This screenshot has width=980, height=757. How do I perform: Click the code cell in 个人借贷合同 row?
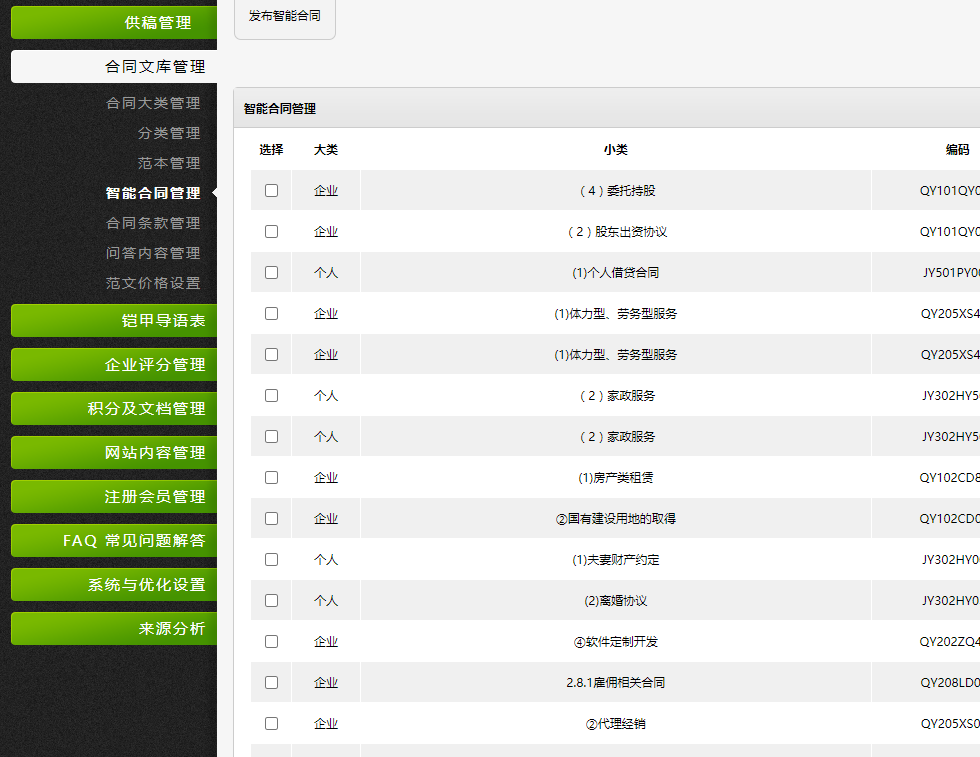point(926,273)
